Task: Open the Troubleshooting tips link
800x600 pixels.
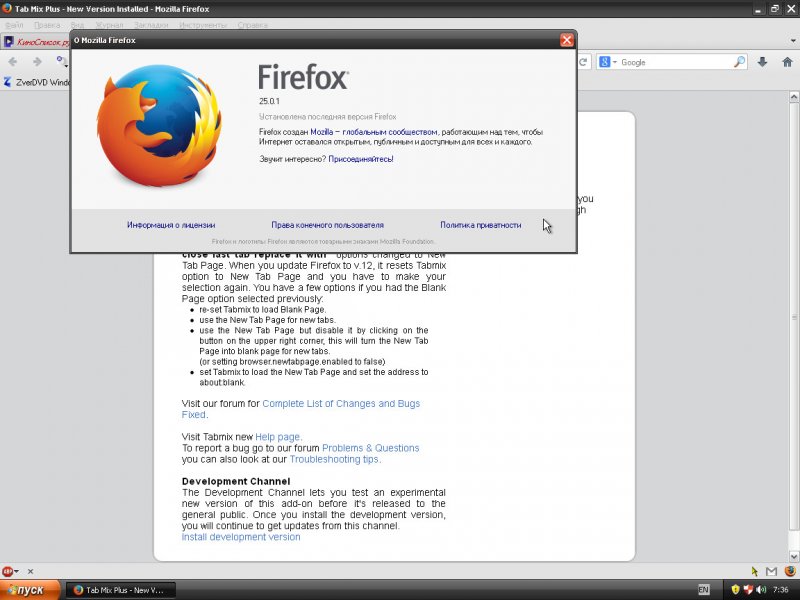Action: 335,459
